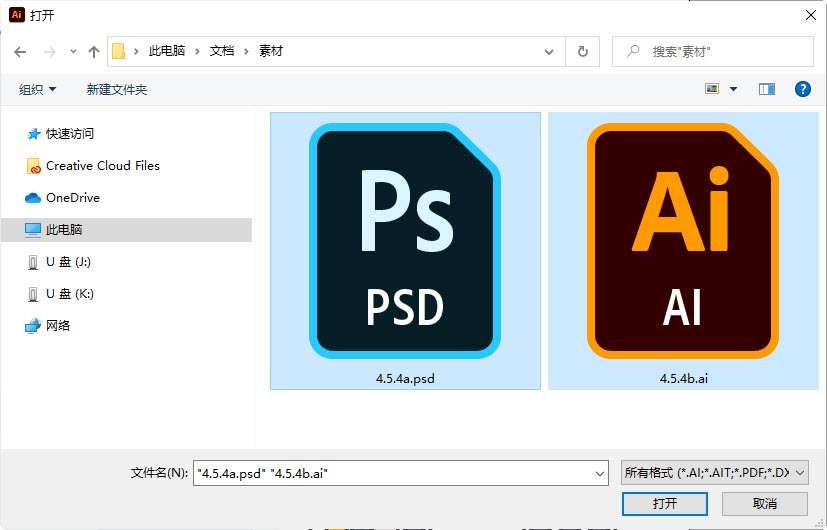The image size is (827, 530).
Task: Click the 打开 button
Action: click(665, 504)
